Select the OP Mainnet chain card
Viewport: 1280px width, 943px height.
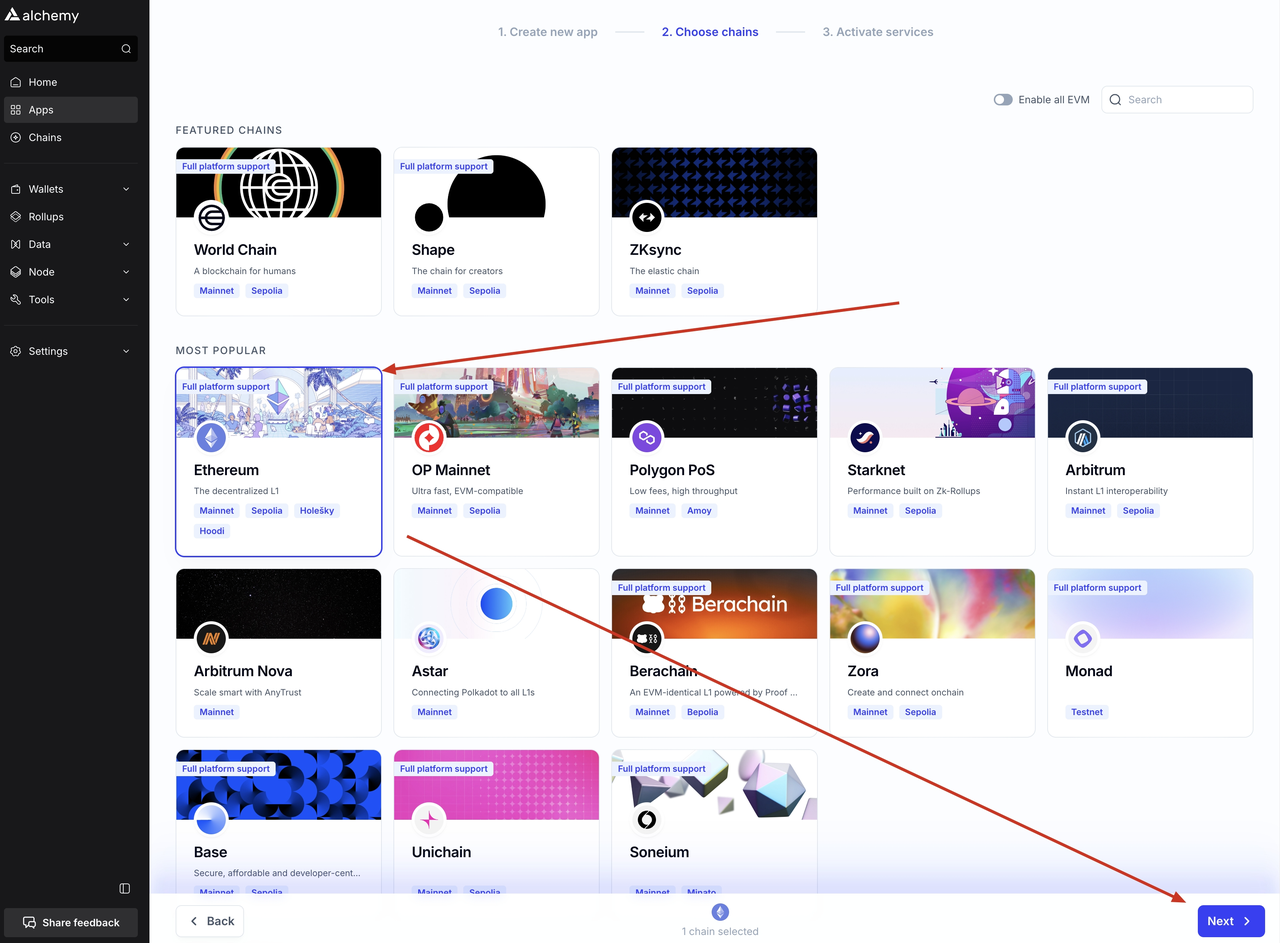coord(496,470)
